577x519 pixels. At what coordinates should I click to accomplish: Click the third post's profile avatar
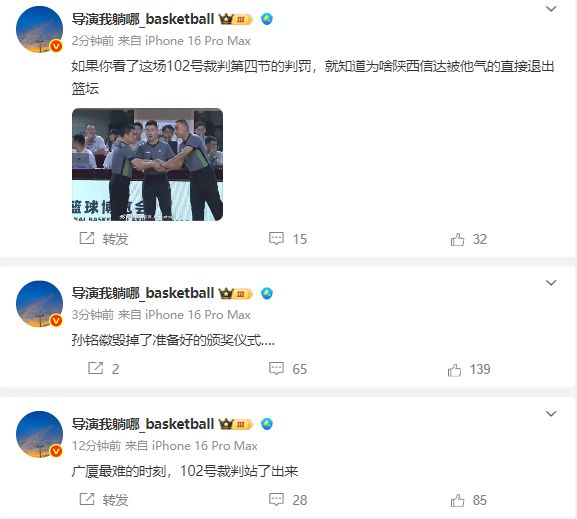pos(39,434)
